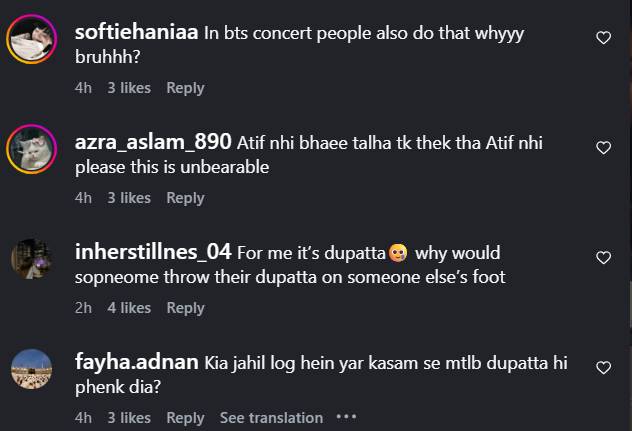Open the fayha.adnan username link

coord(137,362)
